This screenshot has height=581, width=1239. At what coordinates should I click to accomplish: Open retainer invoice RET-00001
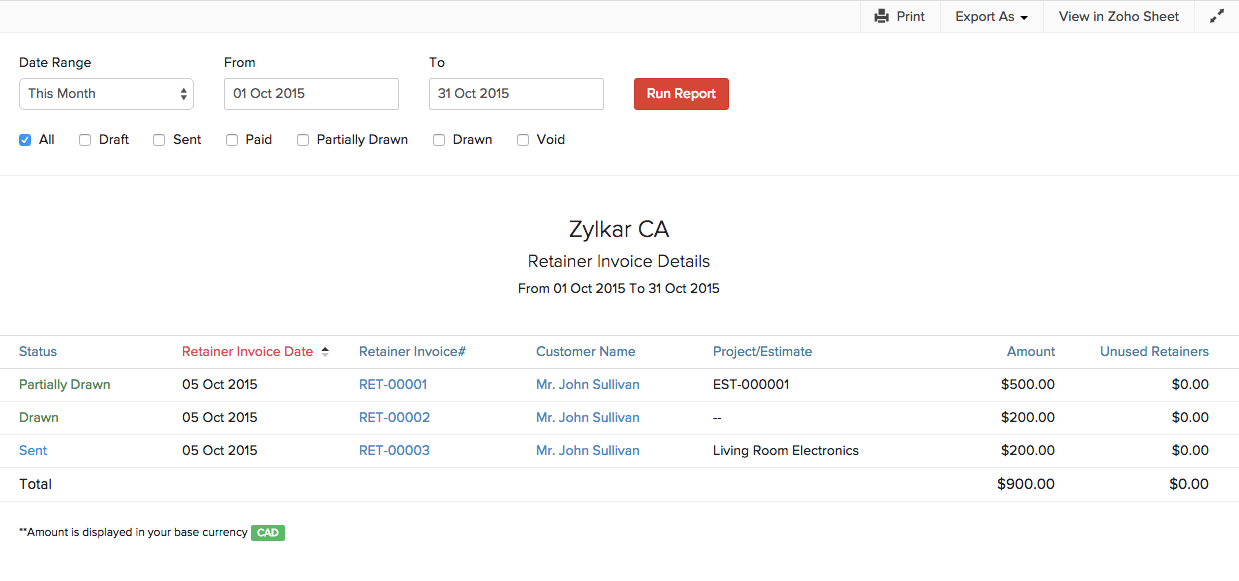click(393, 385)
